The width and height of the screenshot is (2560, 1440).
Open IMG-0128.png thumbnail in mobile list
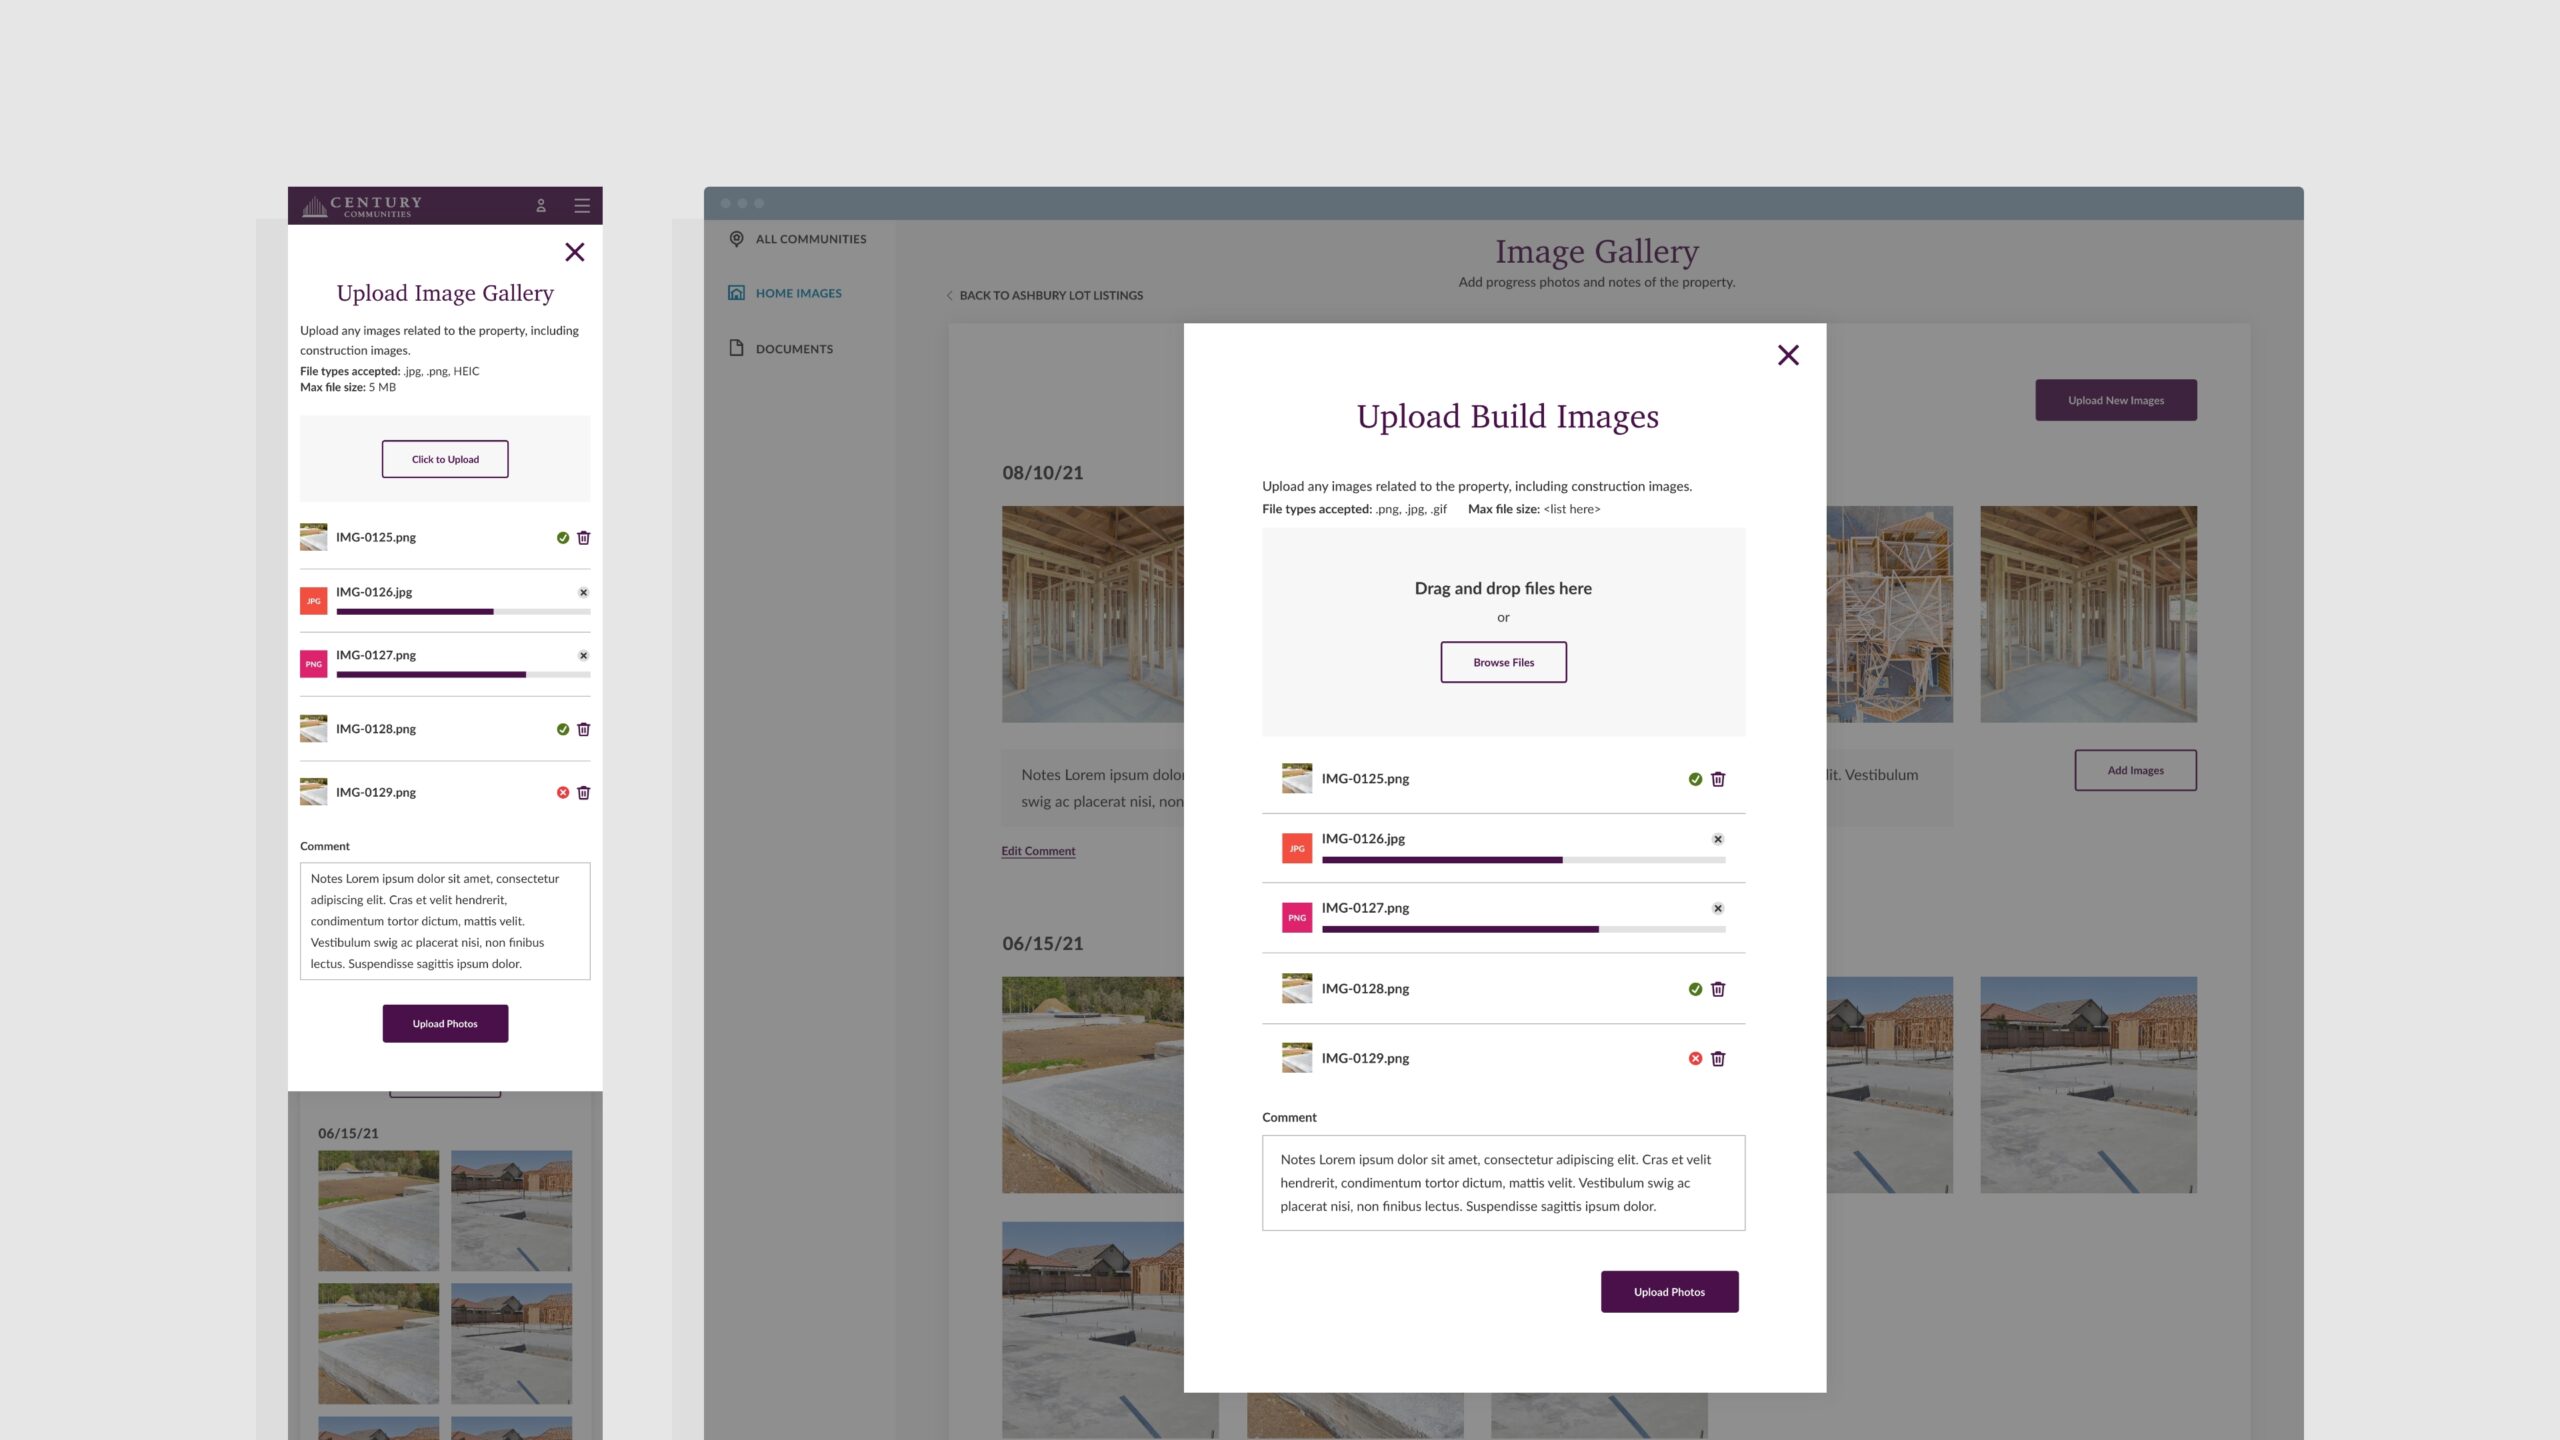click(x=313, y=728)
